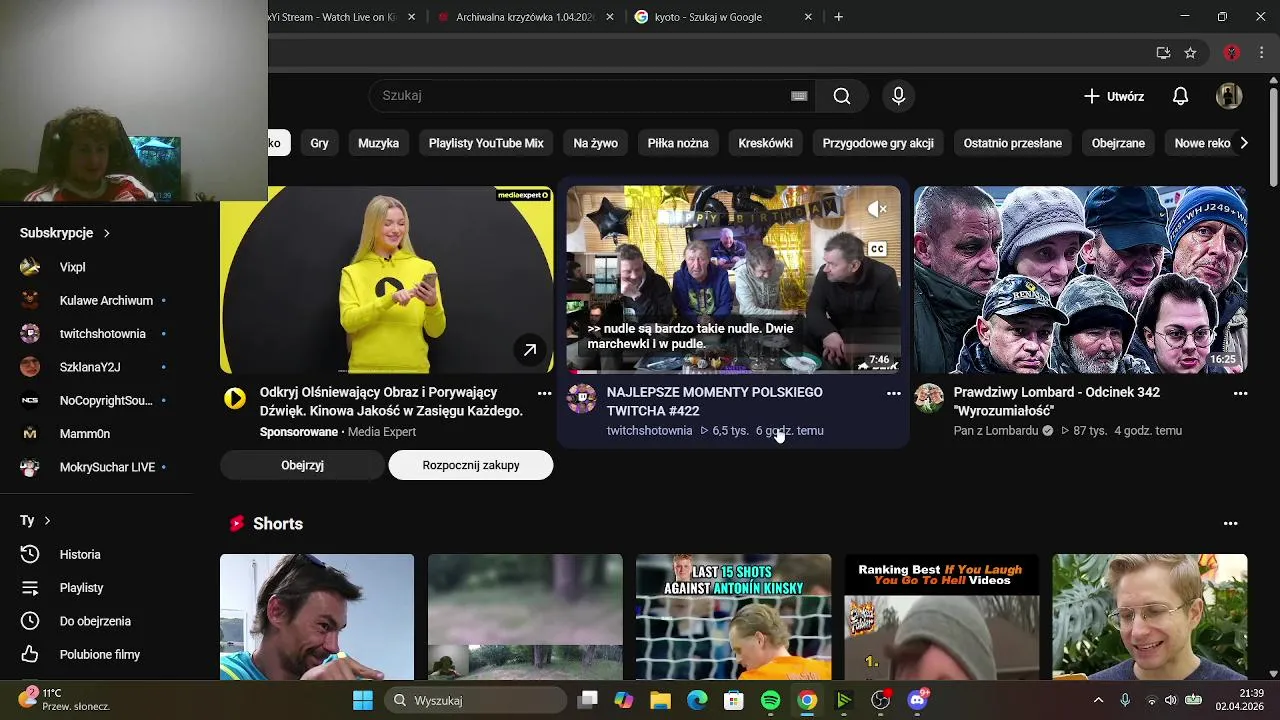Select the Piłka nożna chip
This screenshot has width=1280, height=720.
pyautogui.click(x=678, y=143)
